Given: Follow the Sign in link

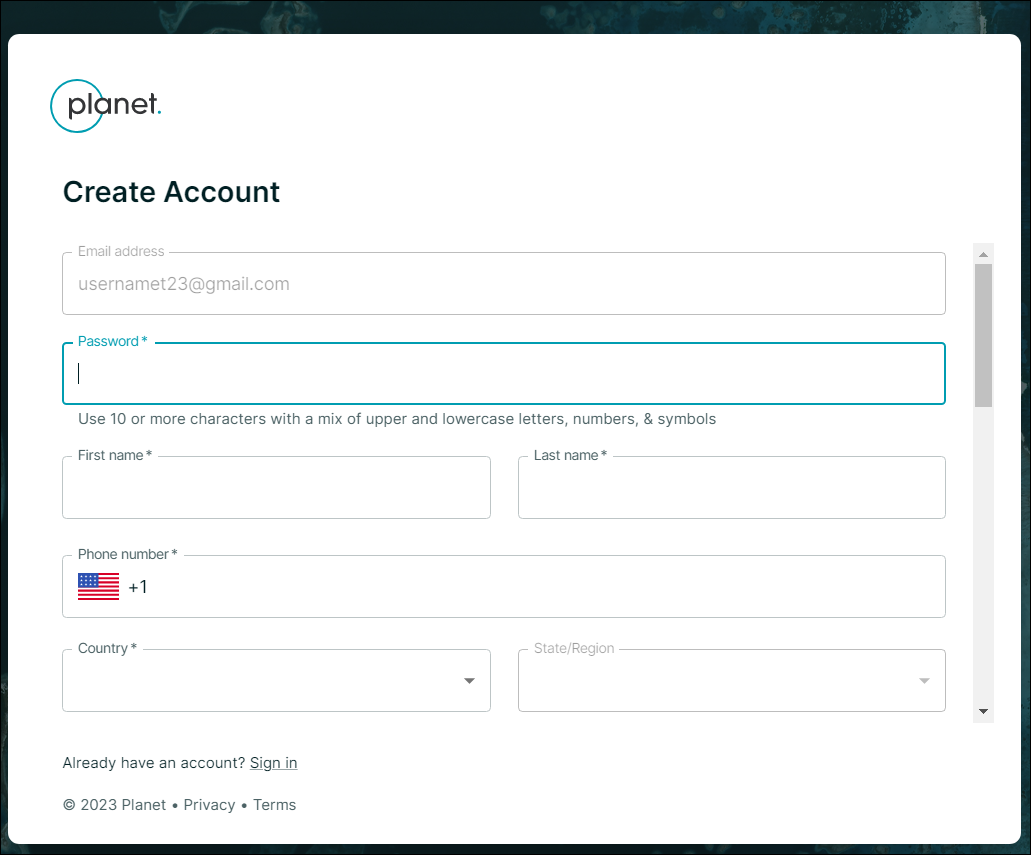Looking at the screenshot, I should pyautogui.click(x=273, y=763).
